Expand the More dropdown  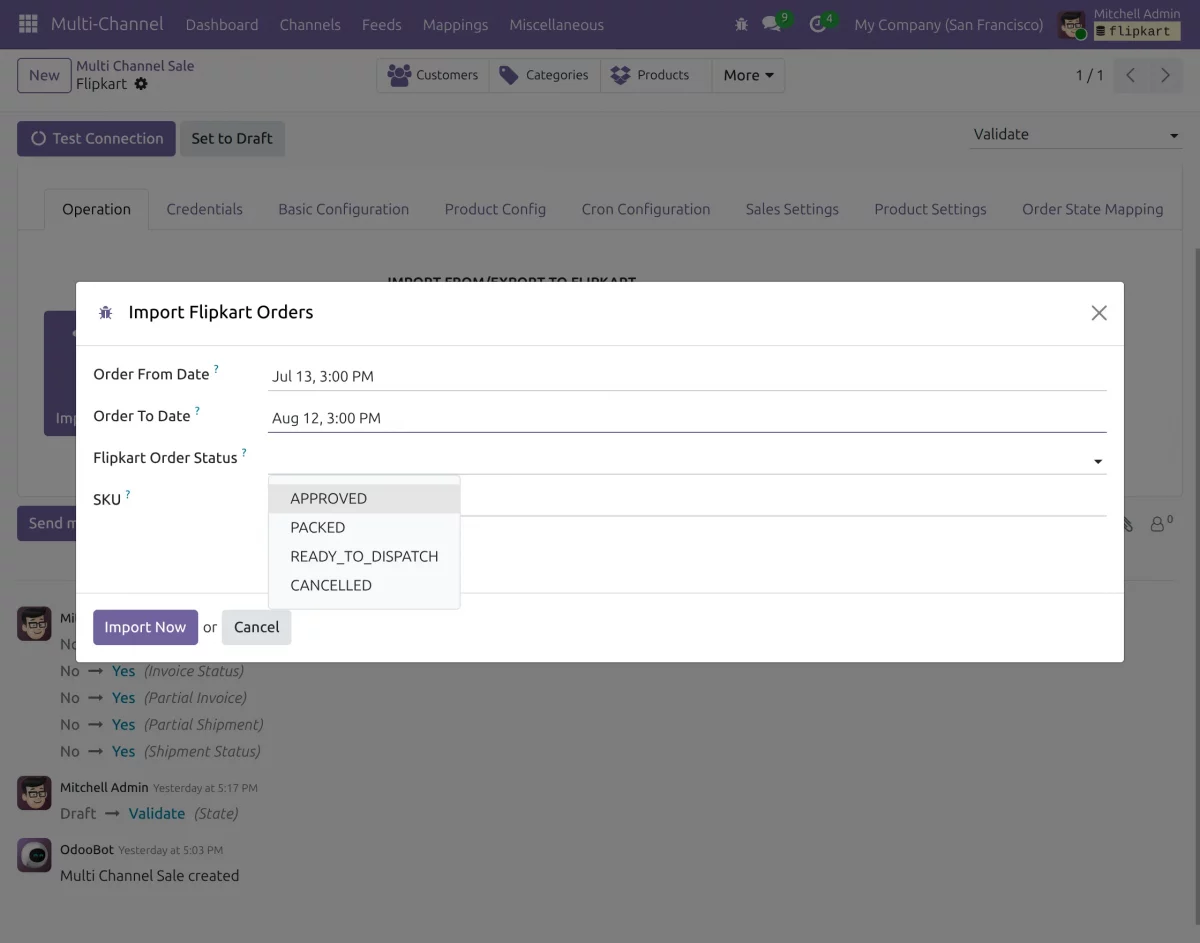748,75
